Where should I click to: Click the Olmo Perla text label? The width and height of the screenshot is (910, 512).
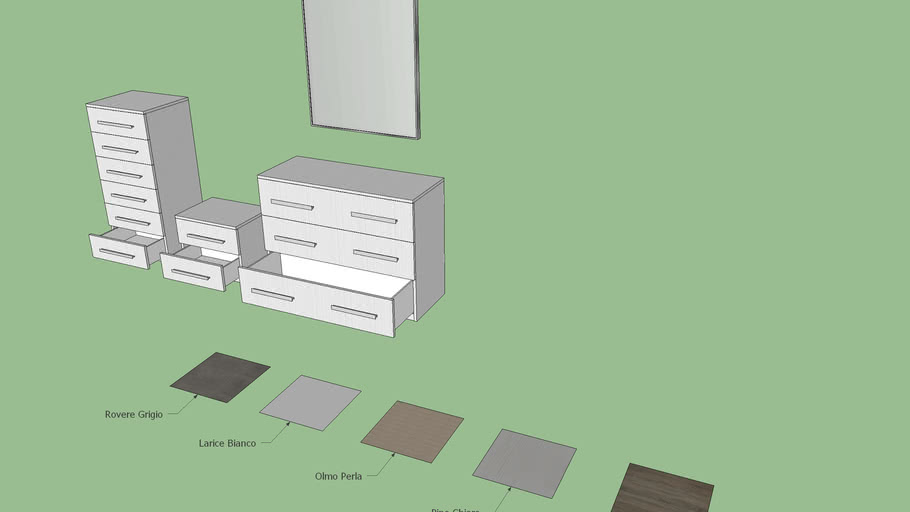coord(338,476)
